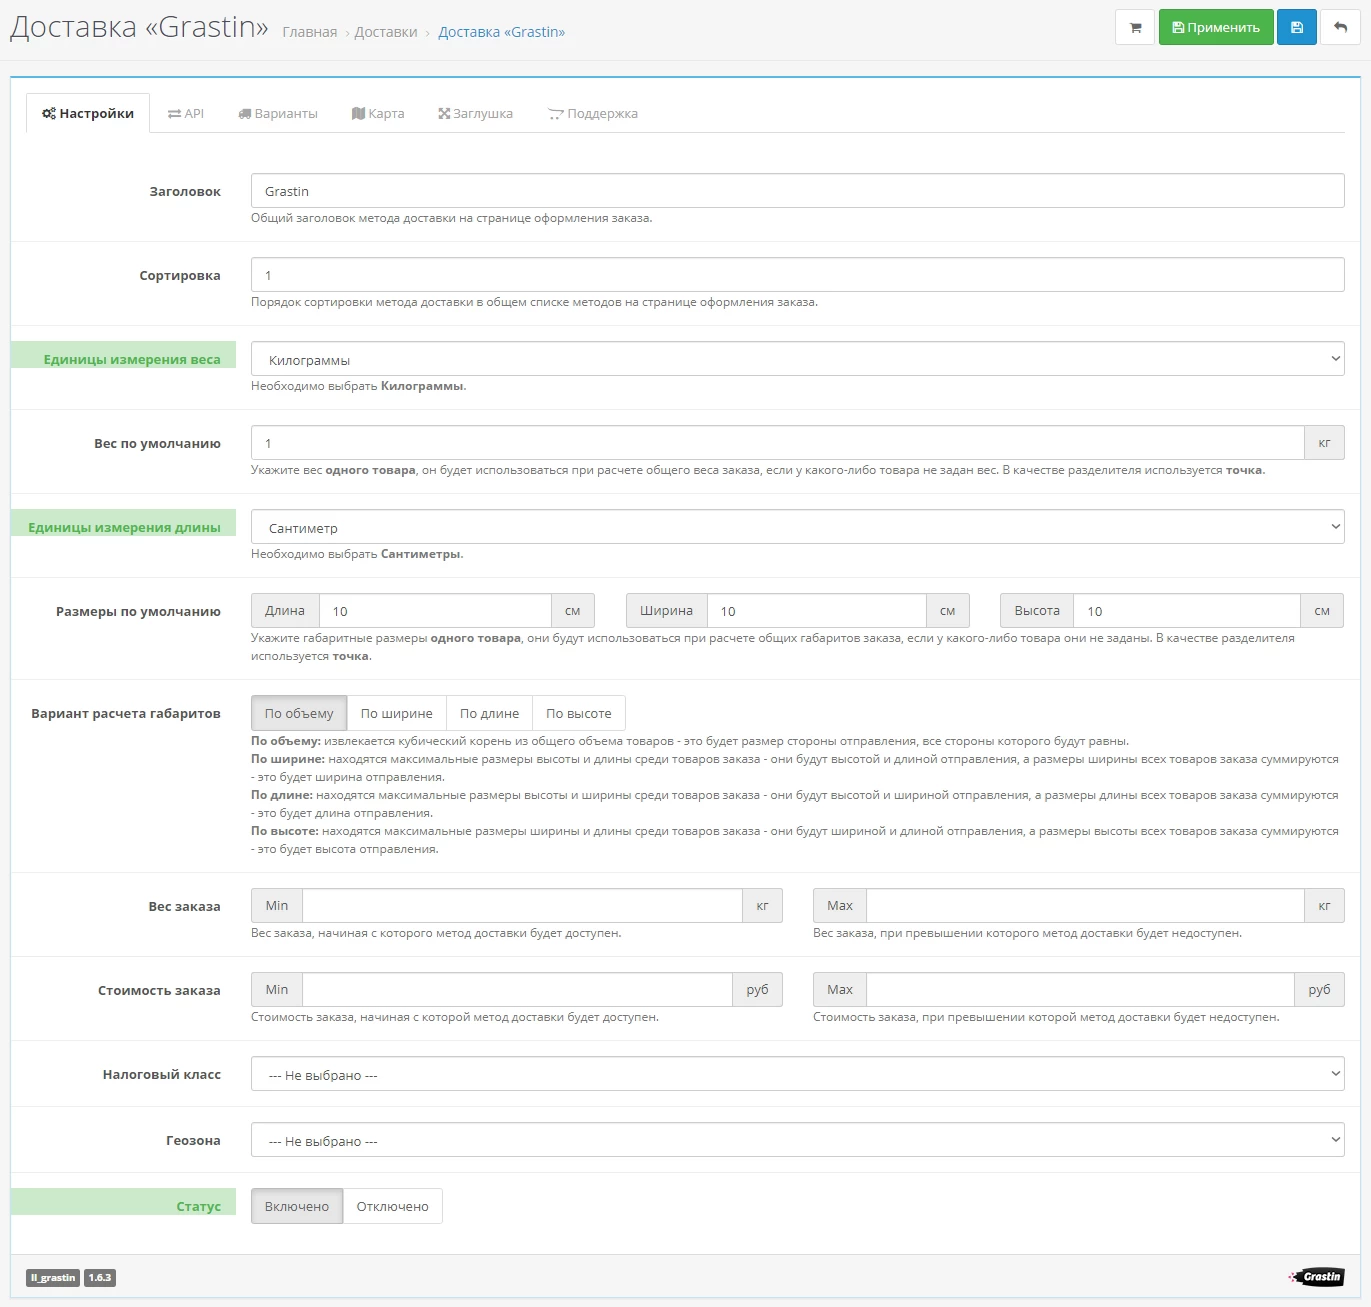1371x1307 pixels.
Task: Click the blue floppy-disk save icon
Action: click(1297, 27)
